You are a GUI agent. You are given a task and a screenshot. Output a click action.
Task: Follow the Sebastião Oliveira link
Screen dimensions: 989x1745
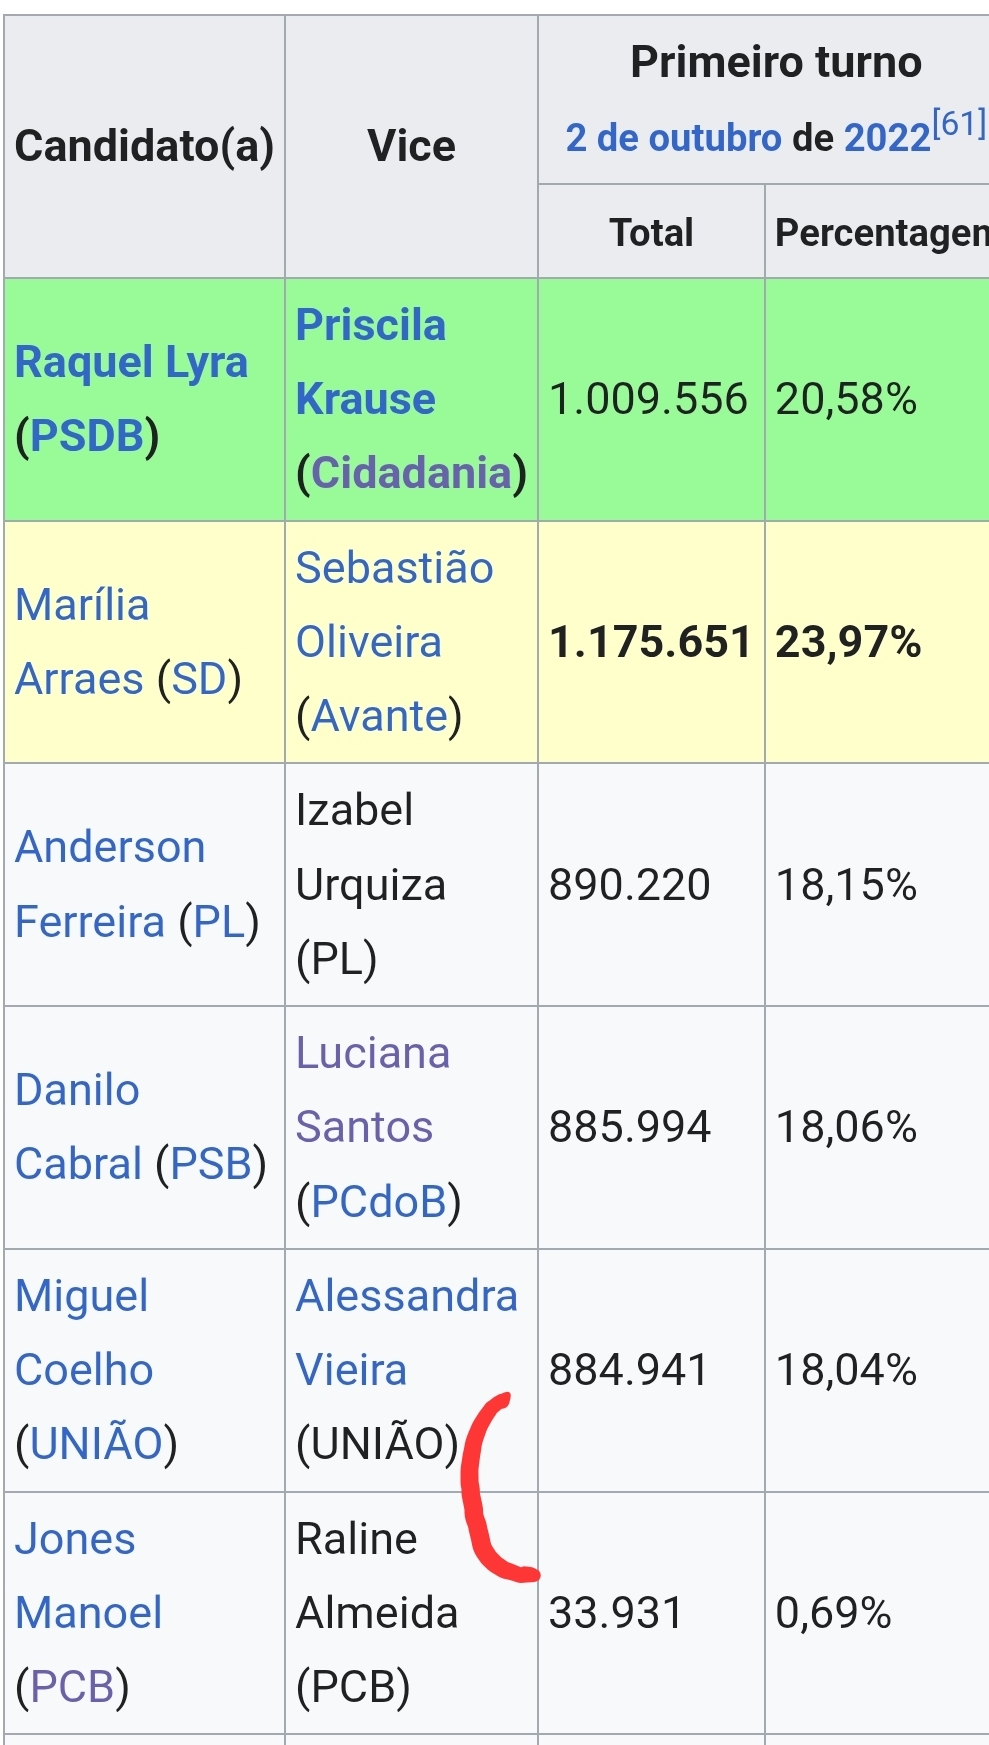(394, 605)
